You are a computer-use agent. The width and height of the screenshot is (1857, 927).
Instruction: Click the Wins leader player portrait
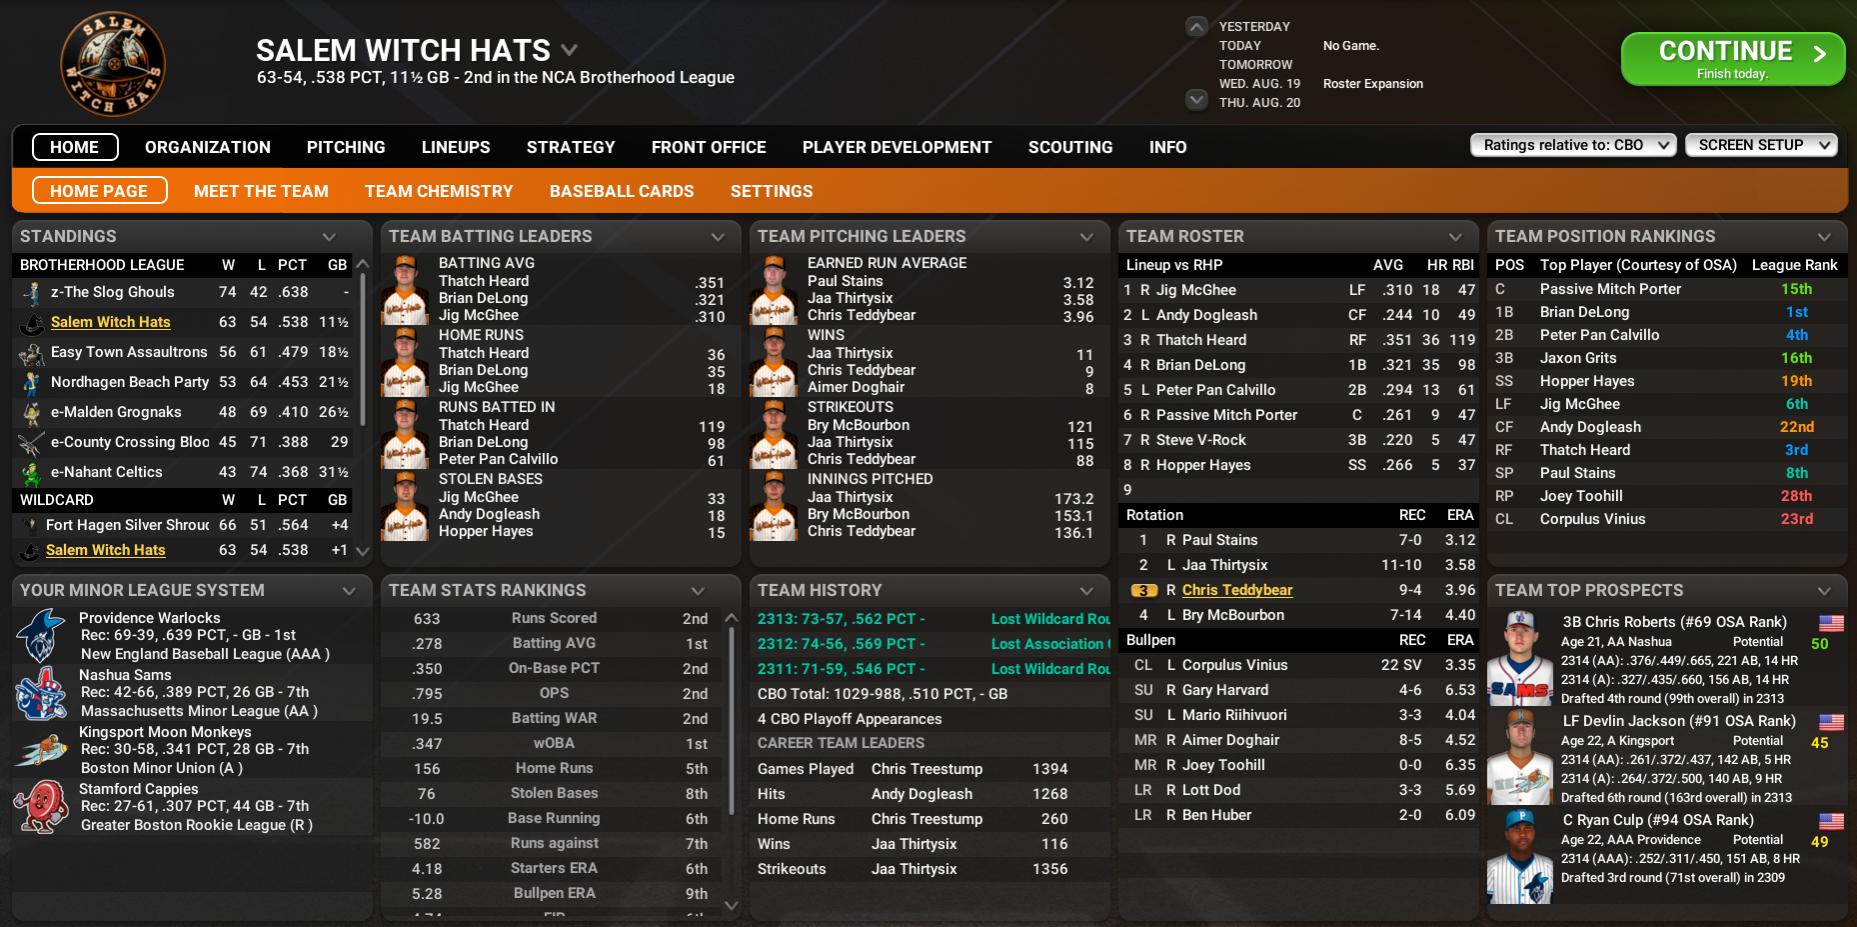click(774, 362)
